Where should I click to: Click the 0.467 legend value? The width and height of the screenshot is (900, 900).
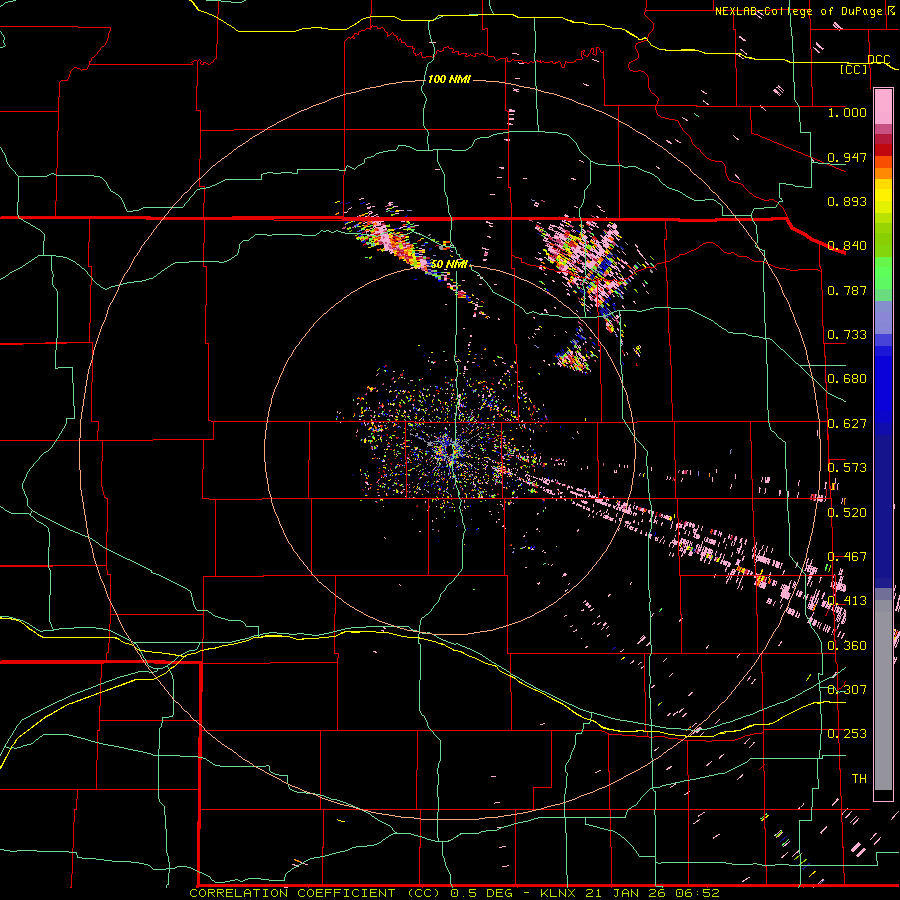click(847, 557)
